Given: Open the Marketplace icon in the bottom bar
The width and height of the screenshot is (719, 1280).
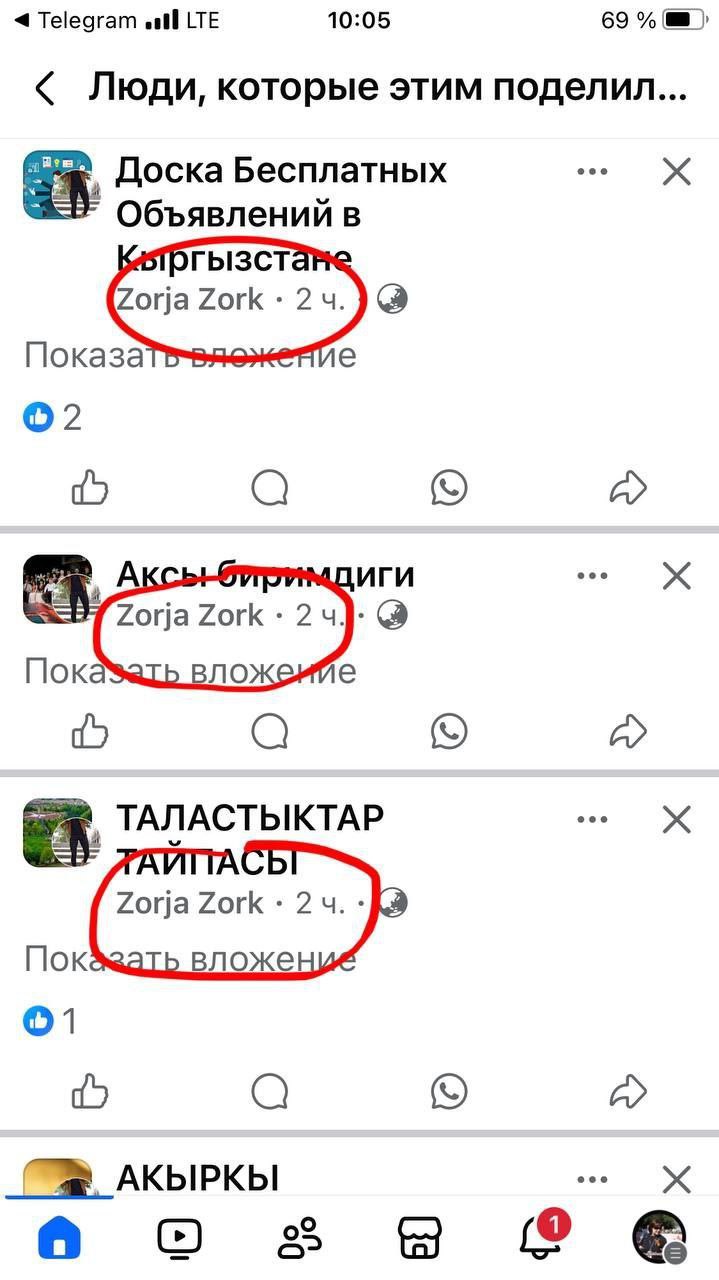Looking at the screenshot, I should (x=419, y=1238).
